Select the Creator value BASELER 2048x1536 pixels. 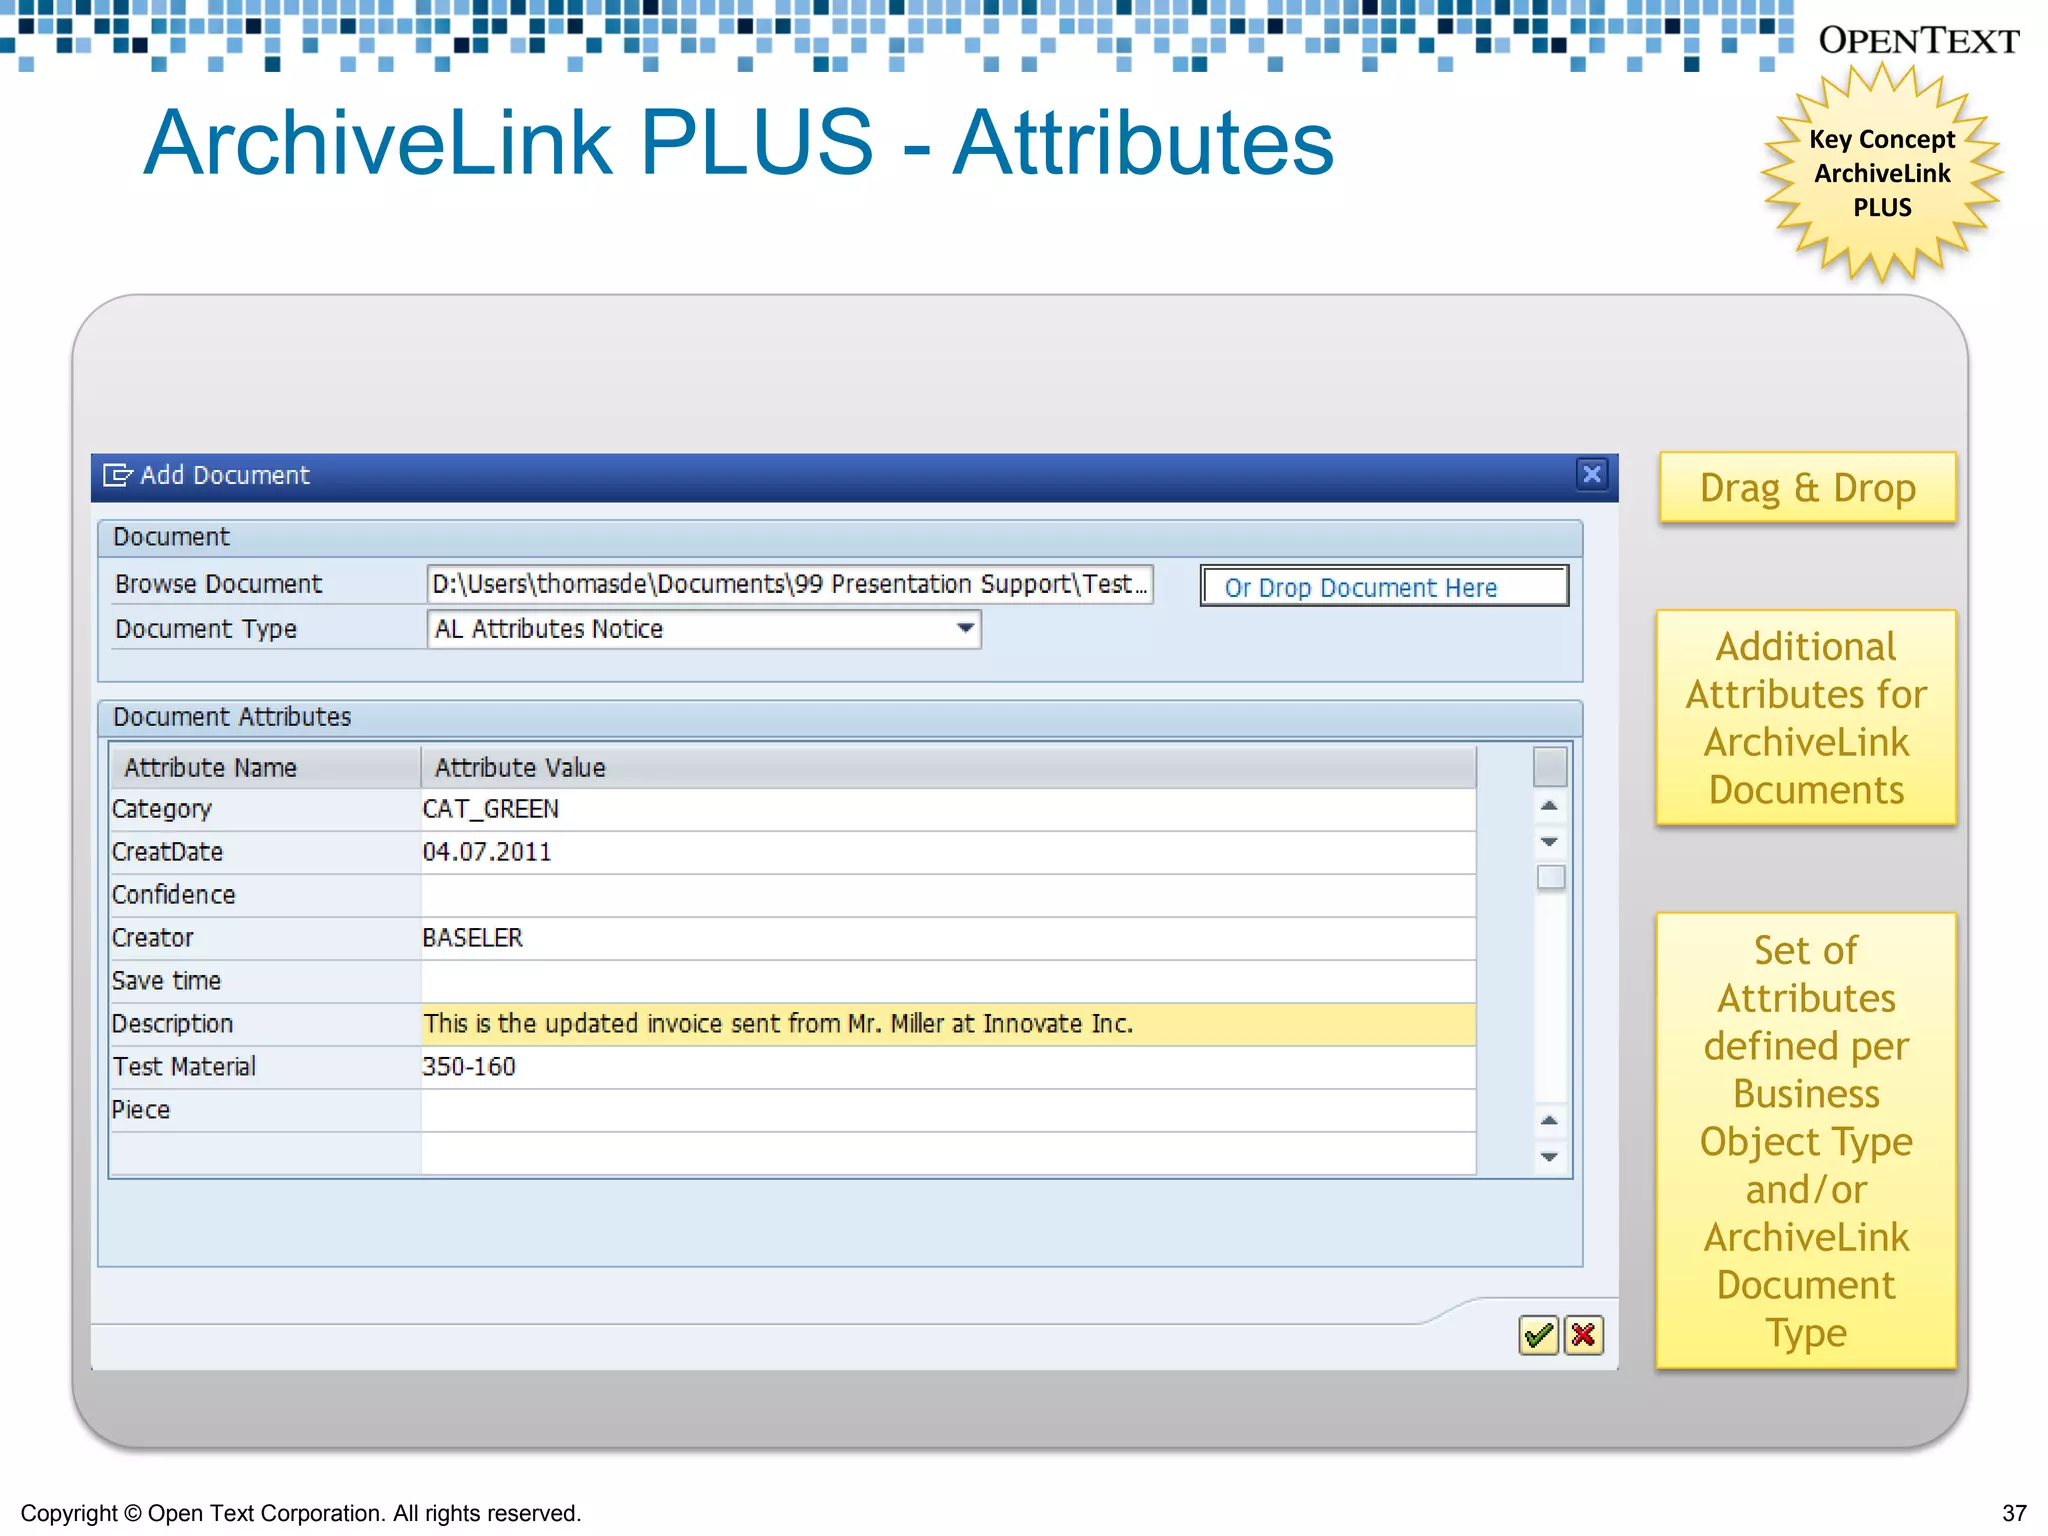point(947,938)
